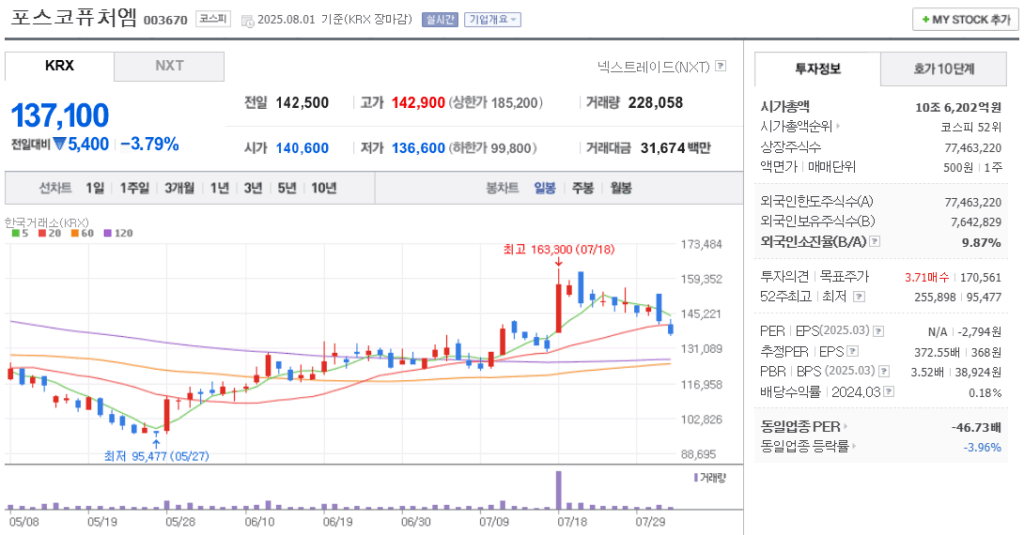This screenshot has height=535, width=1024.
Task: Open the 기업개요 dropdown
Action: click(x=492, y=20)
